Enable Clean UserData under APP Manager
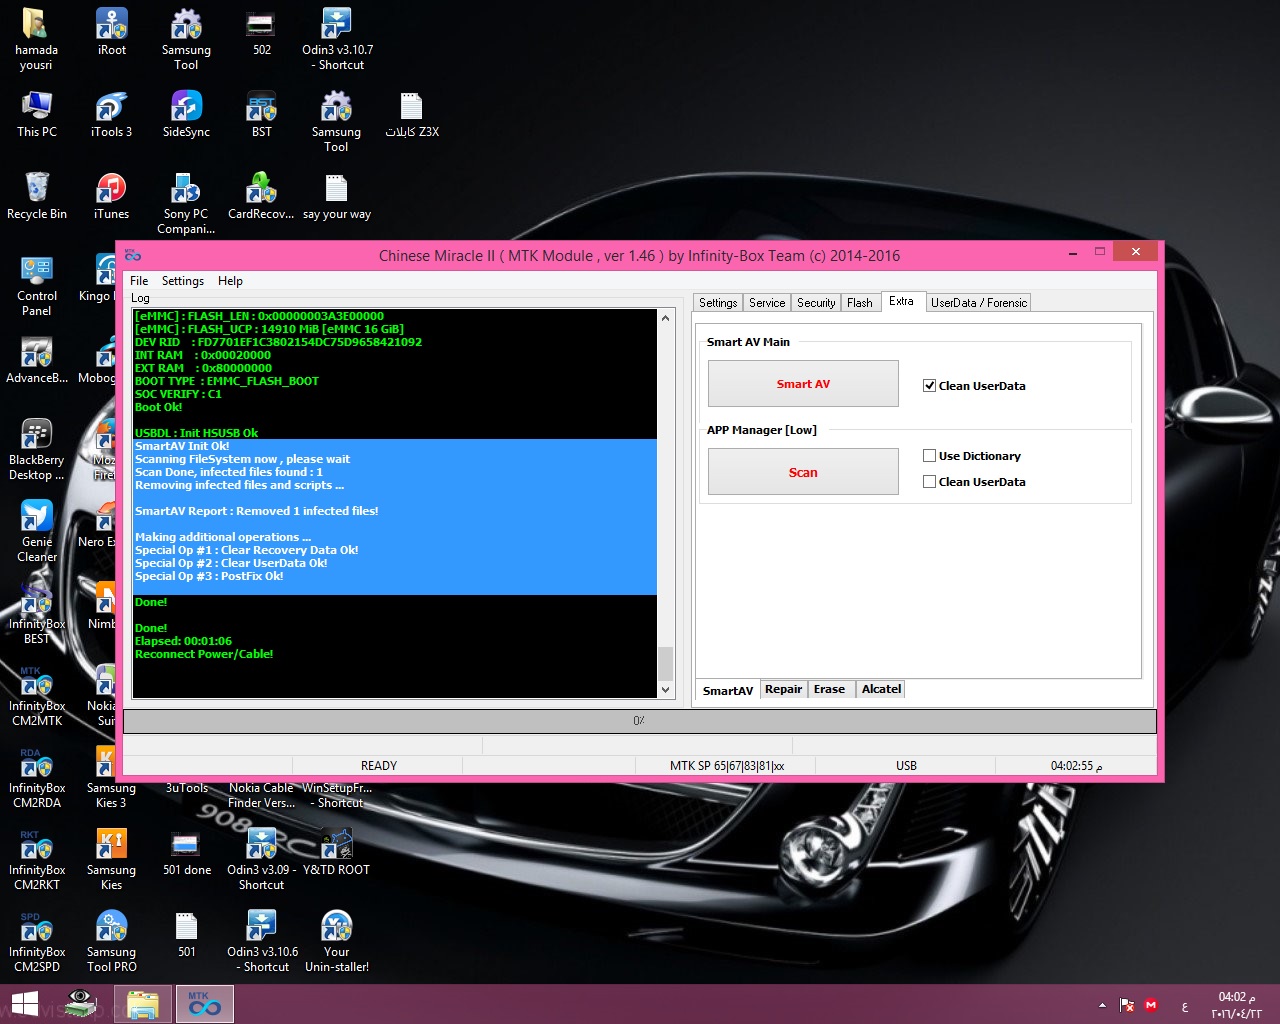Image resolution: width=1280 pixels, height=1024 pixels. 929,482
